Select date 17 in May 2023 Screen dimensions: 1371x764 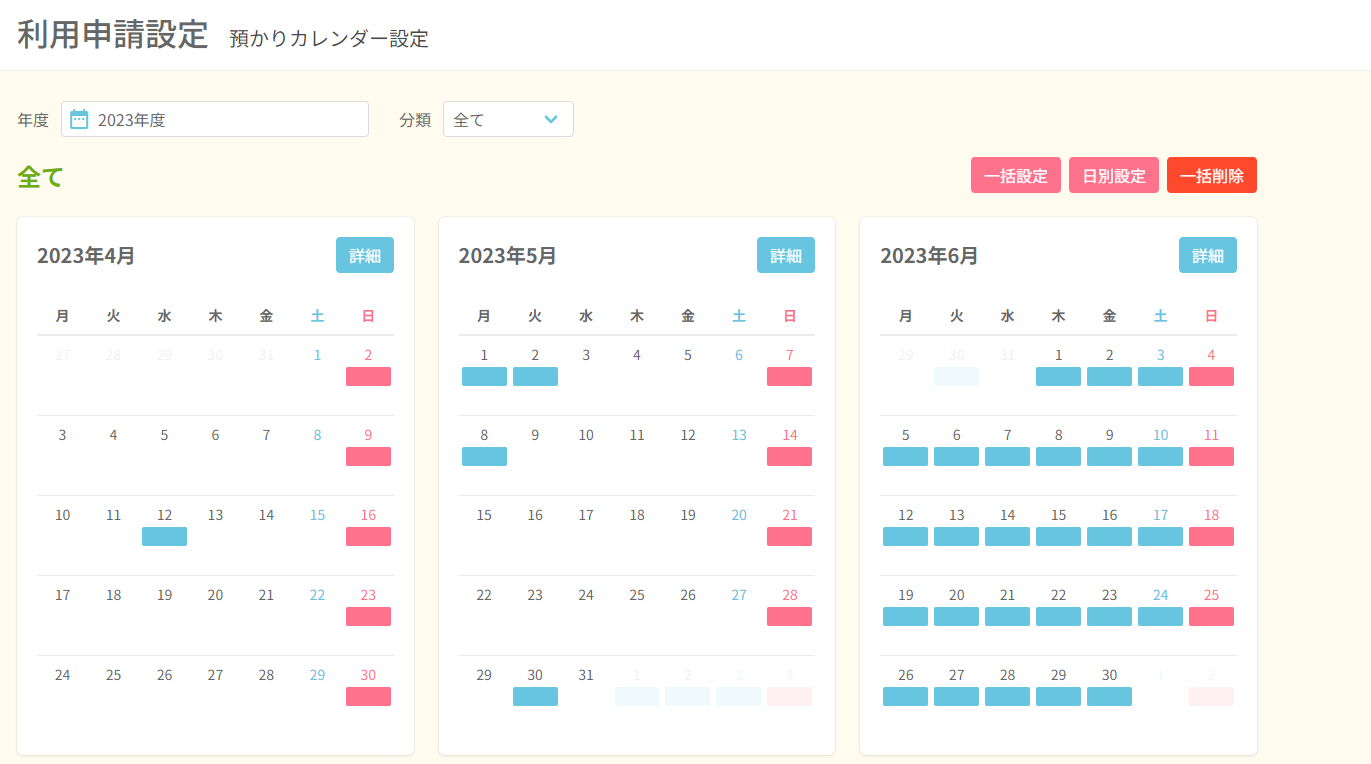pyautogui.click(x=586, y=515)
